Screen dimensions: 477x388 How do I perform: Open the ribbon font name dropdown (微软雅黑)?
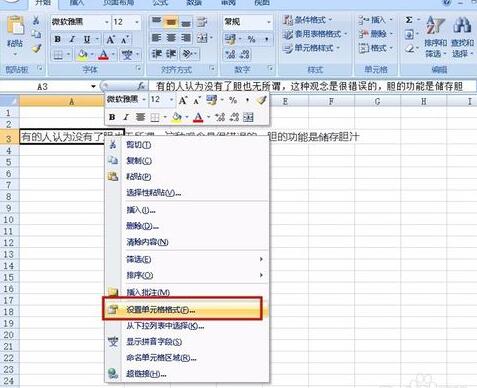tap(107, 22)
